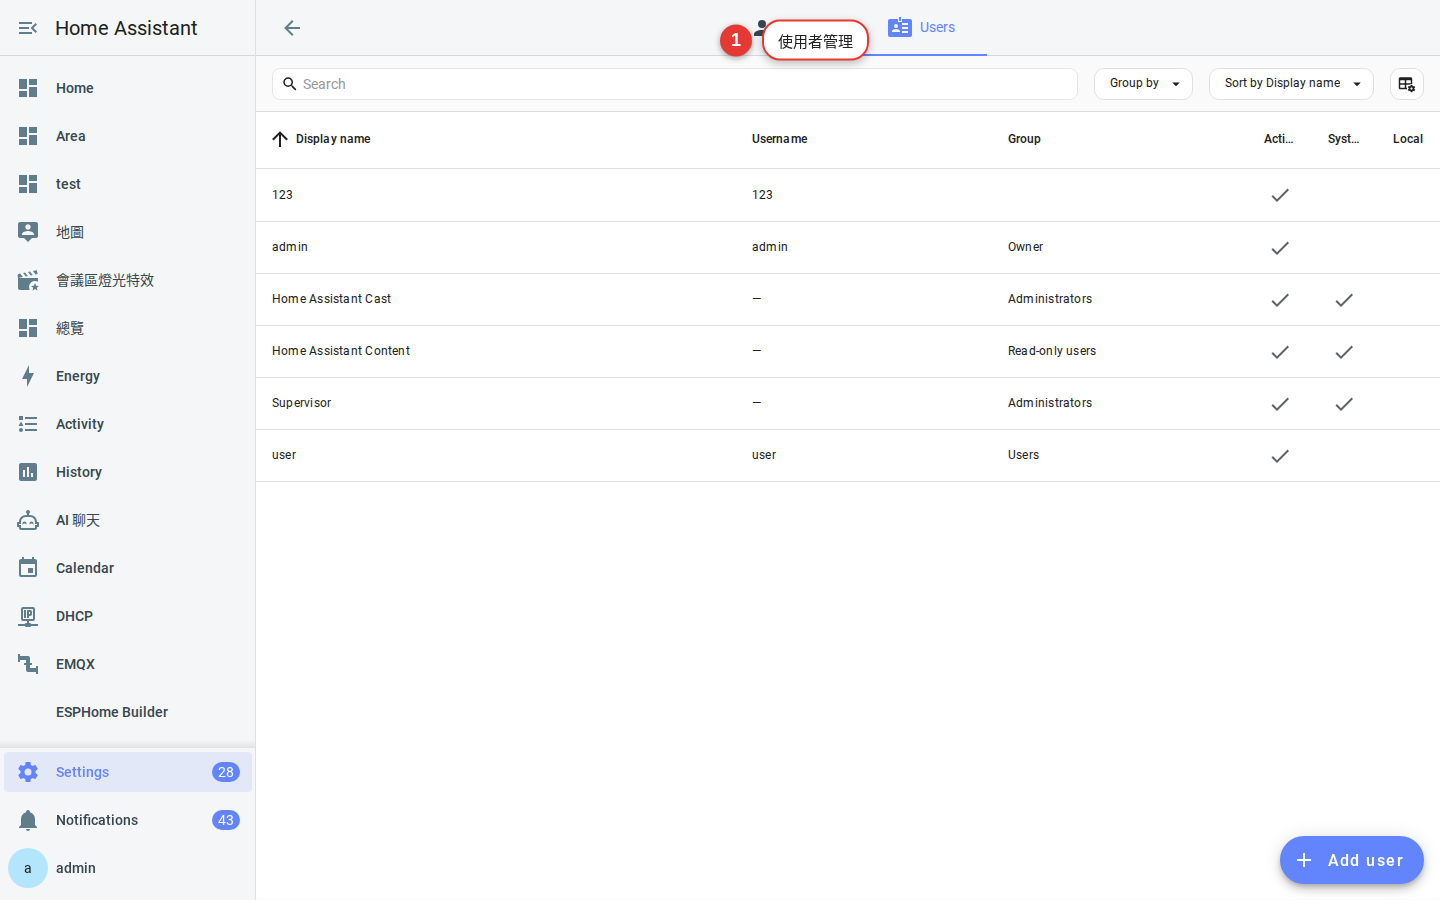
Task: Click the Active checkmark for Home Assistant Cast
Action: point(1280,299)
